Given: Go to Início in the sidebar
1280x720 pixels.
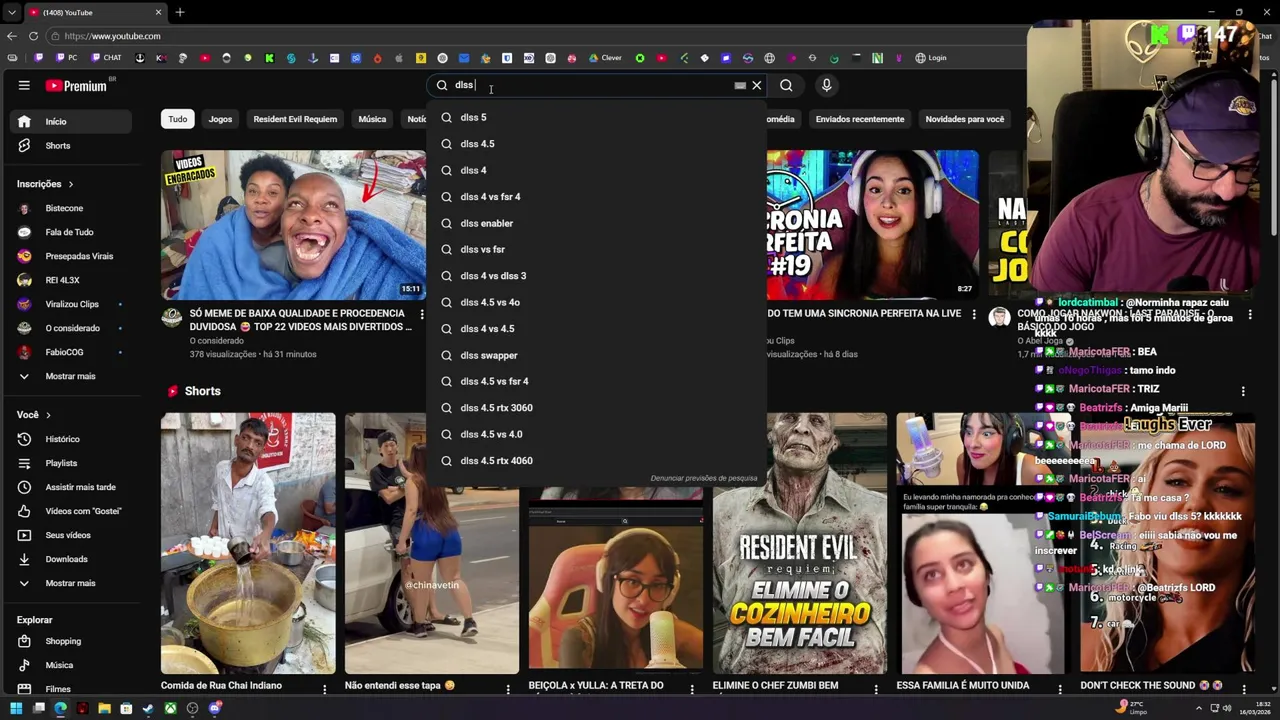Looking at the screenshot, I should [x=70, y=122].
